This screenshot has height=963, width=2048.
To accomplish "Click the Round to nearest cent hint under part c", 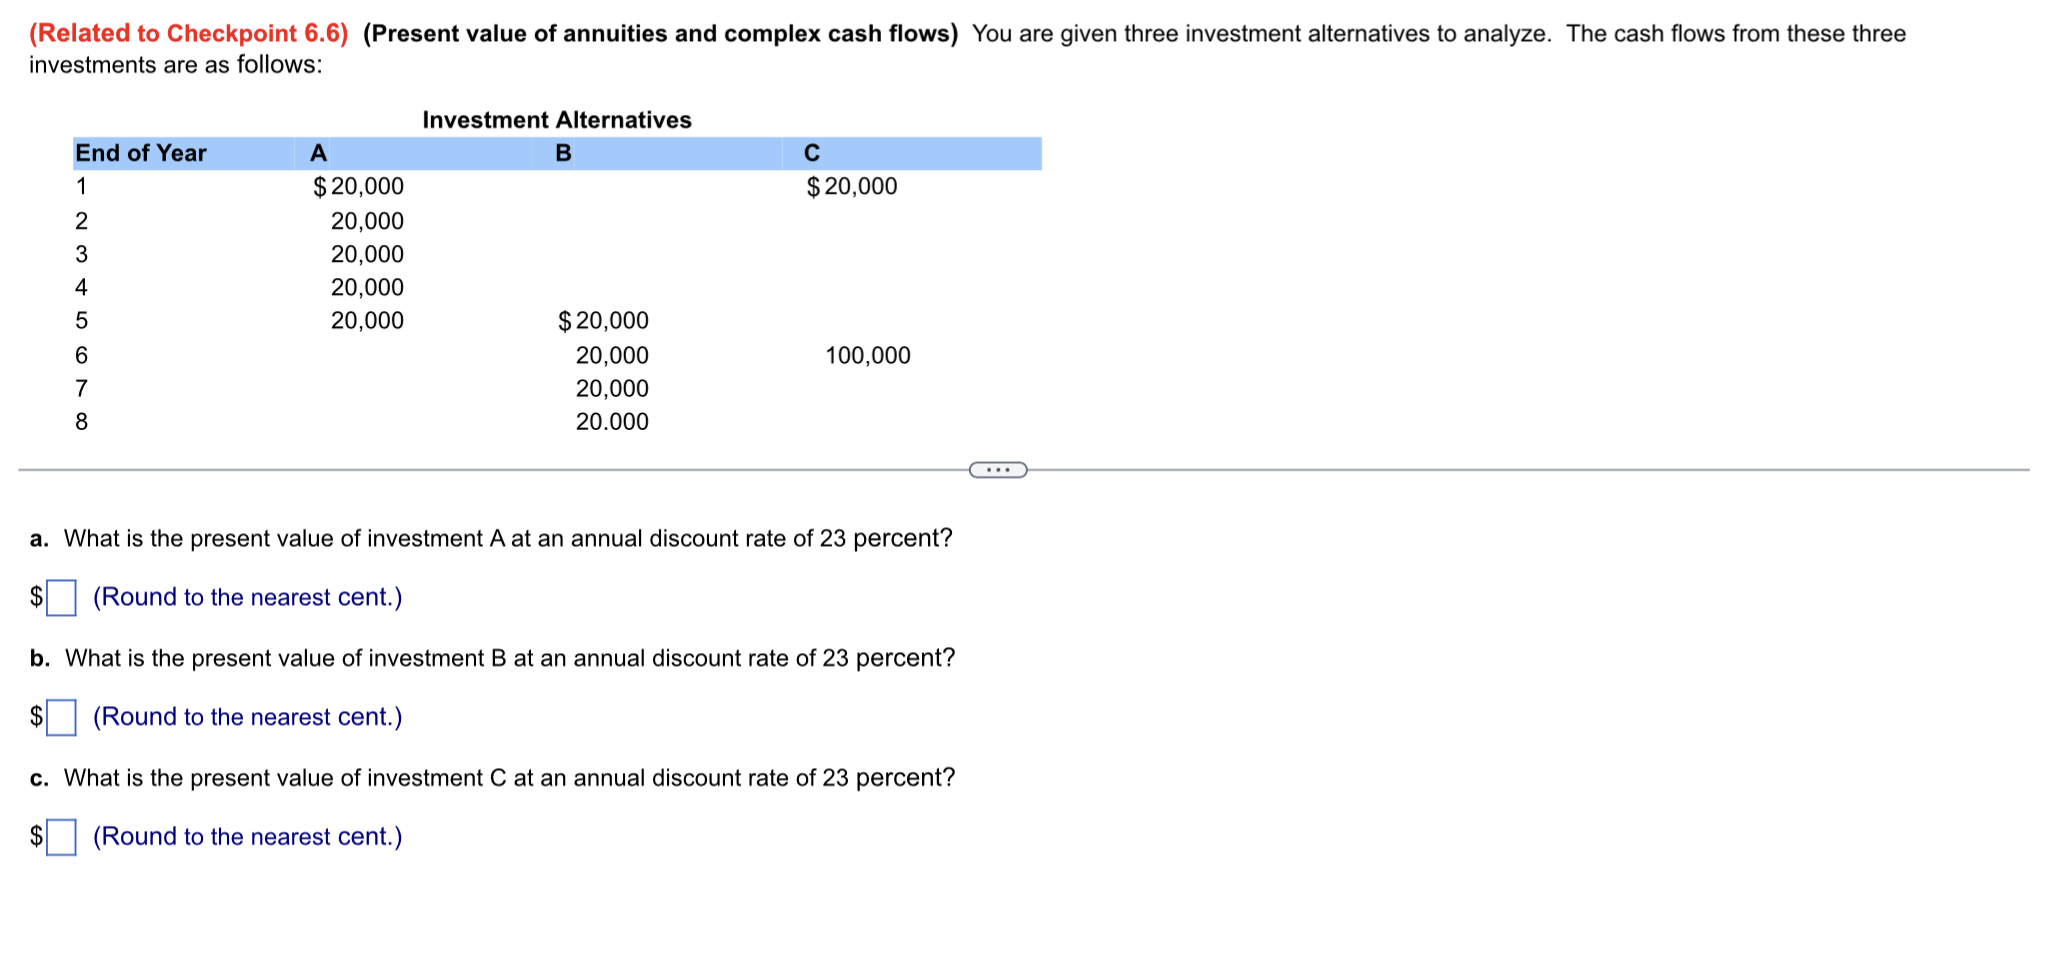I will [246, 836].
